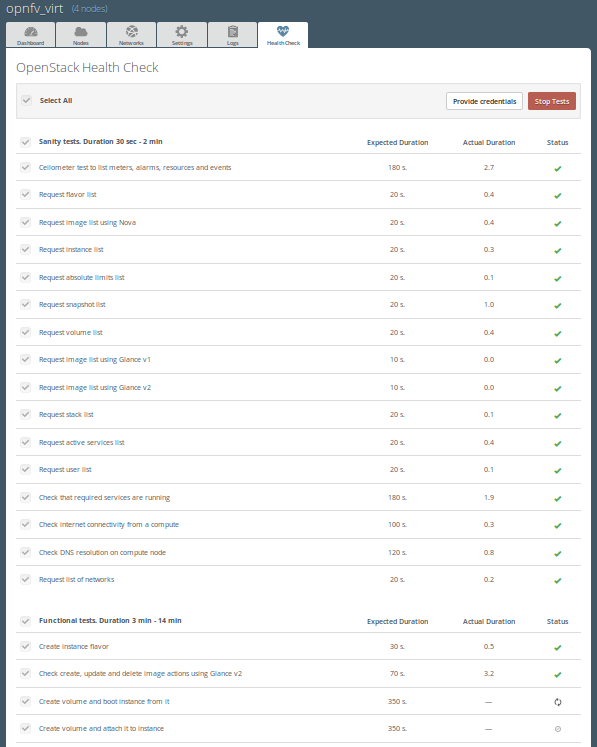Click green checkmark for Create instance flavor
The width and height of the screenshot is (597, 747).
point(558,648)
